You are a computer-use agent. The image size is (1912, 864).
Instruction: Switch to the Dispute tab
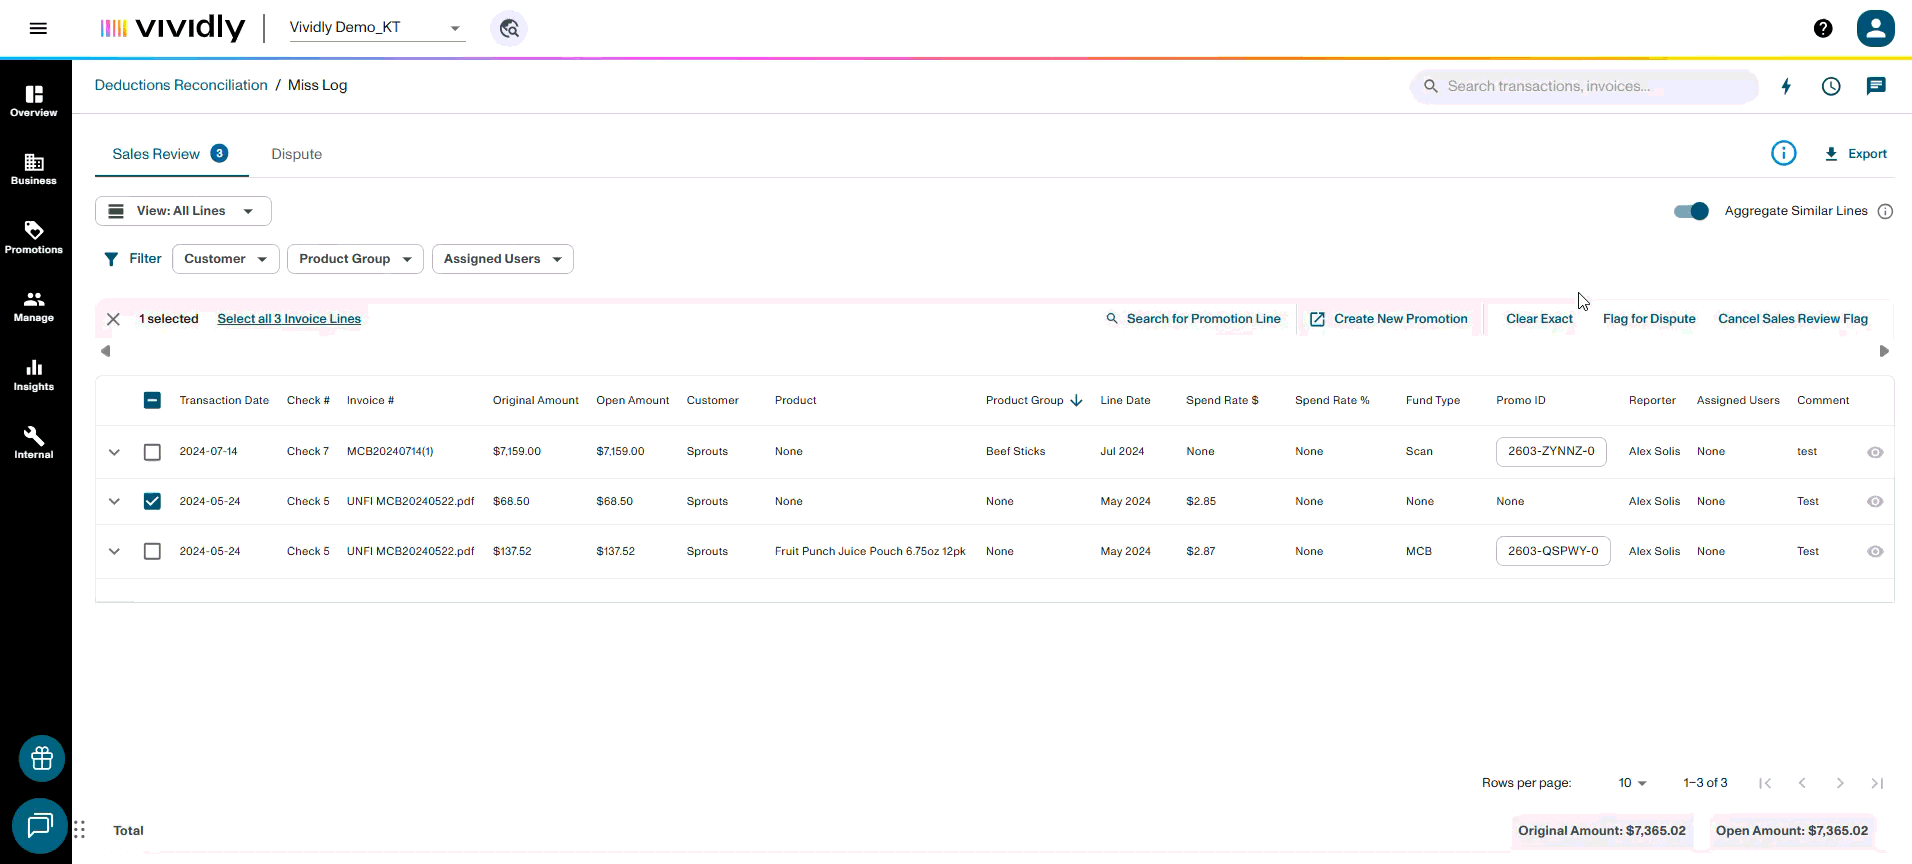(297, 154)
